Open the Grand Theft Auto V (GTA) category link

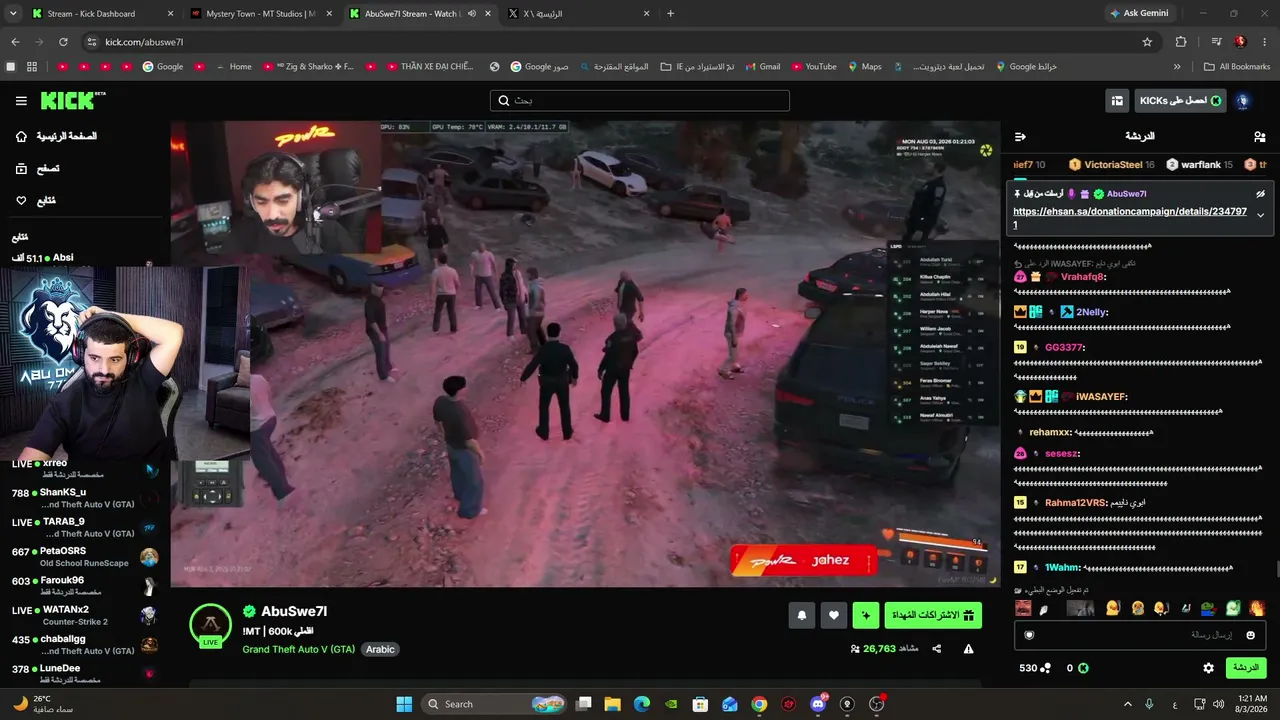click(x=298, y=649)
